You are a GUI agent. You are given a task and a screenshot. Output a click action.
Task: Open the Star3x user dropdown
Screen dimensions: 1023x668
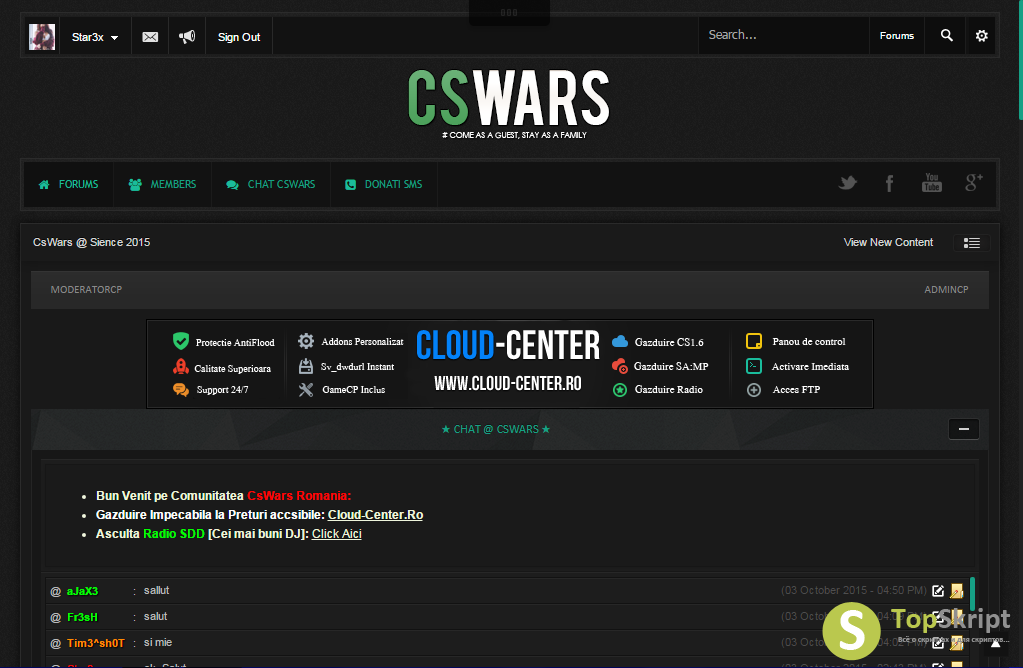pyautogui.click(x=95, y=37)
